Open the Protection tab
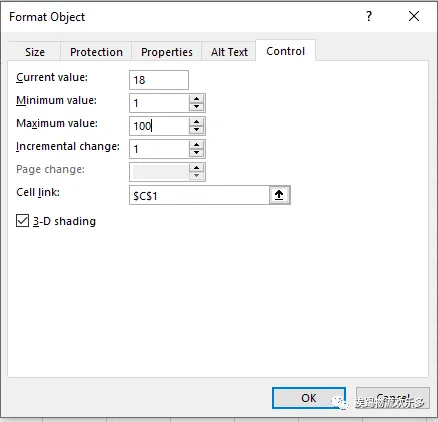438x422 pixels. click(96, 52)
